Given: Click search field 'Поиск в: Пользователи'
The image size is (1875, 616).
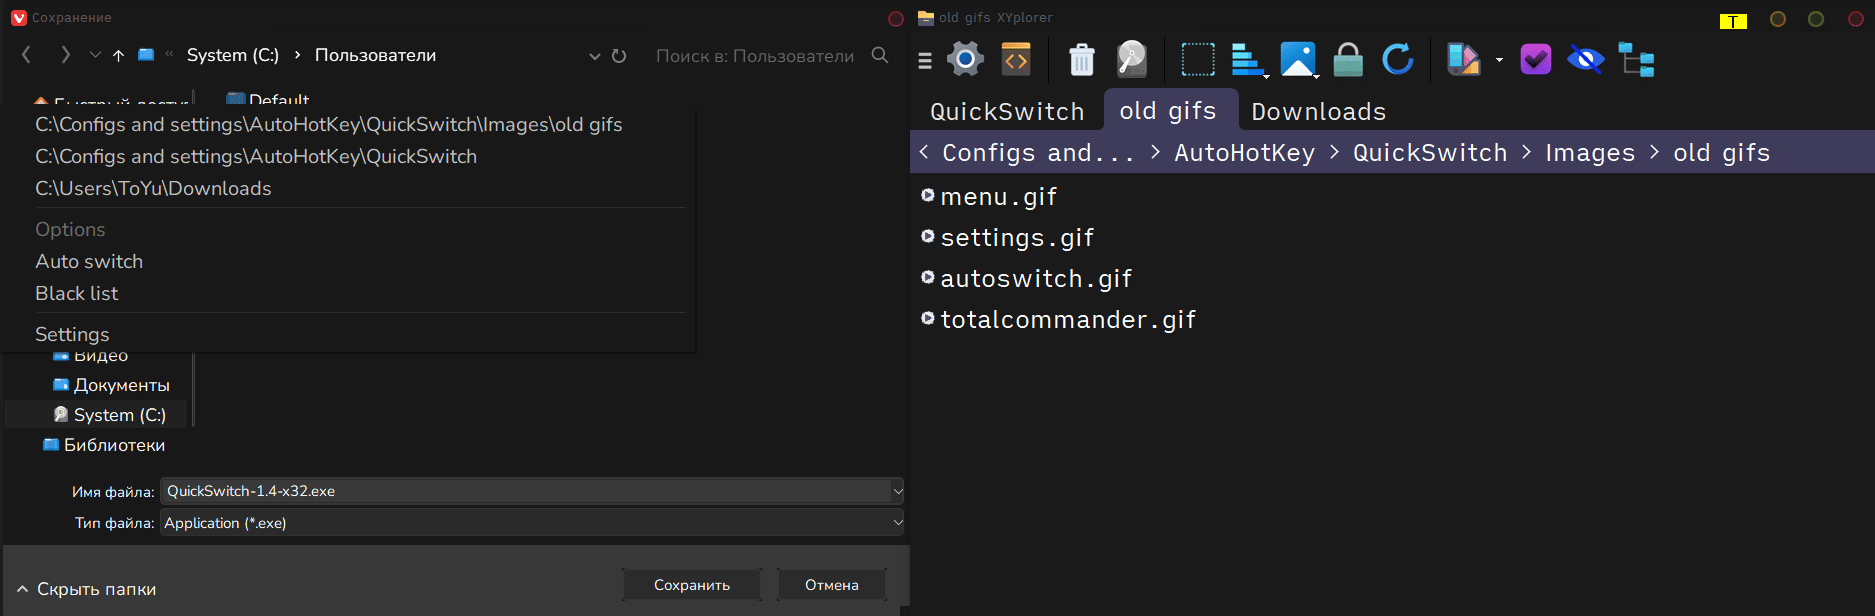Looking at the screenshot, I should click(x=755, y=56).
